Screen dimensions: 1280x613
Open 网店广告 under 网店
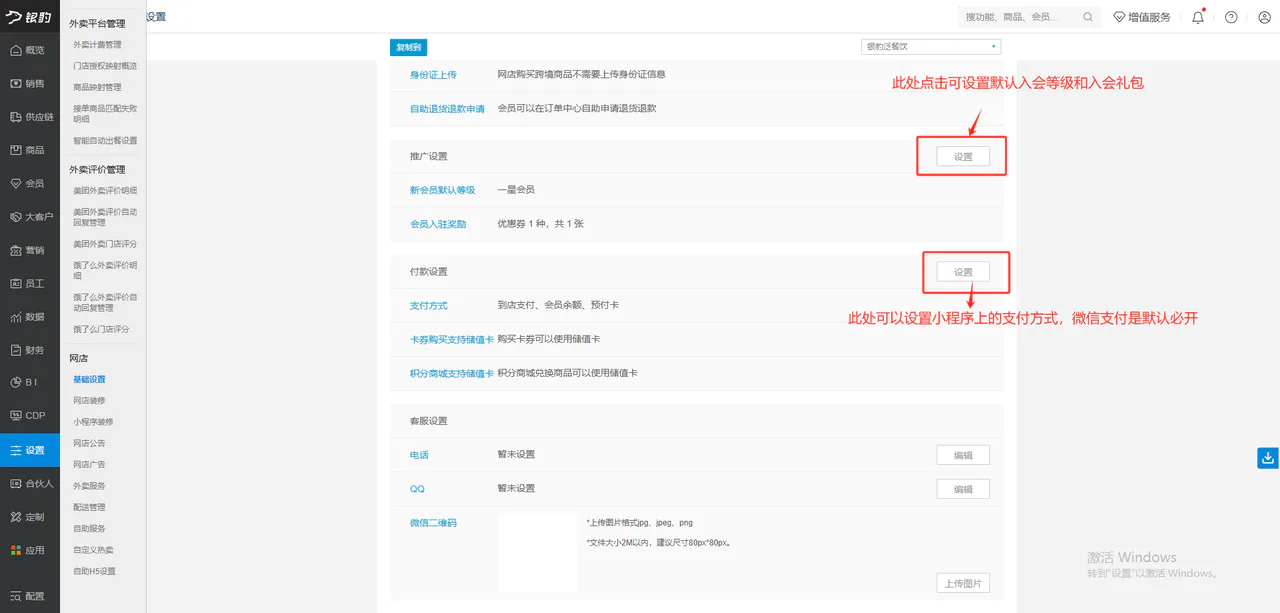click(89, 464)
